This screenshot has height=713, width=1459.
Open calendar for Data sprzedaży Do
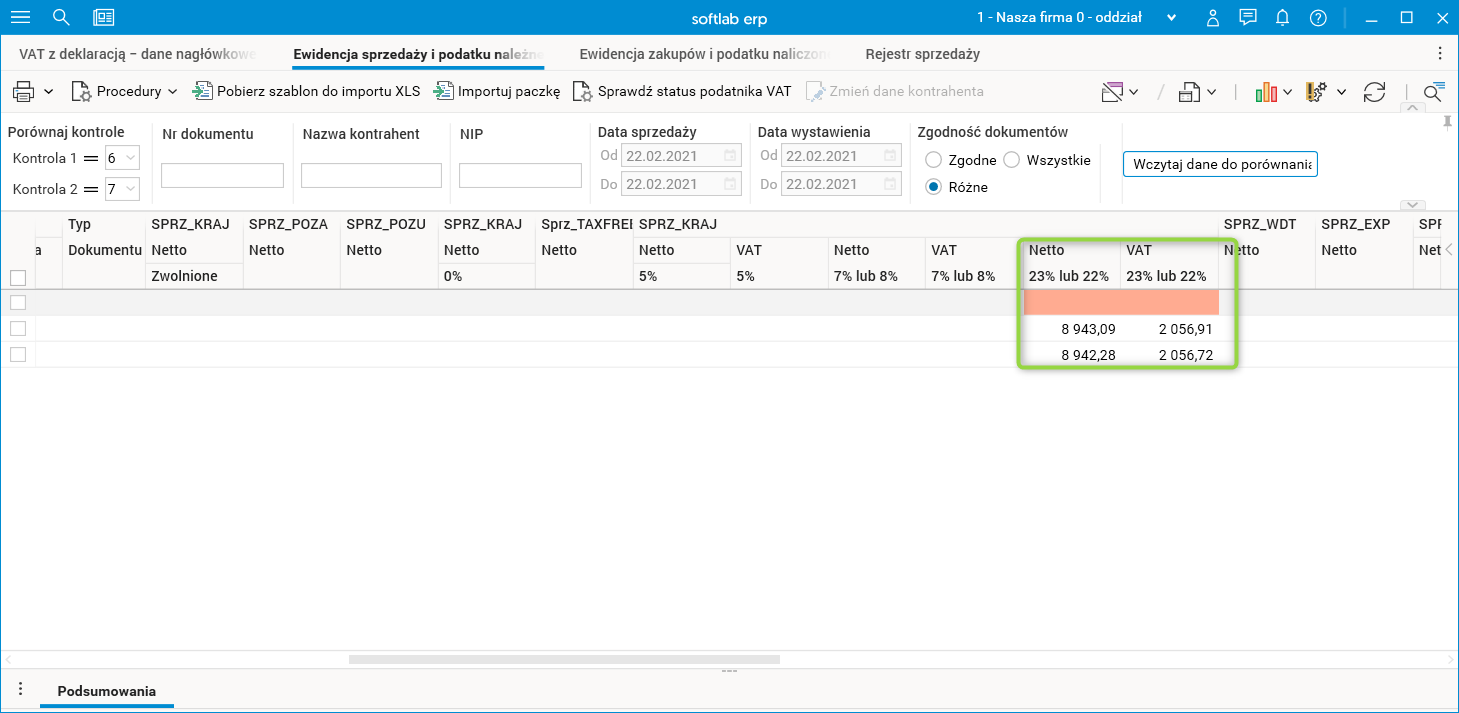(x=730, y=184)
